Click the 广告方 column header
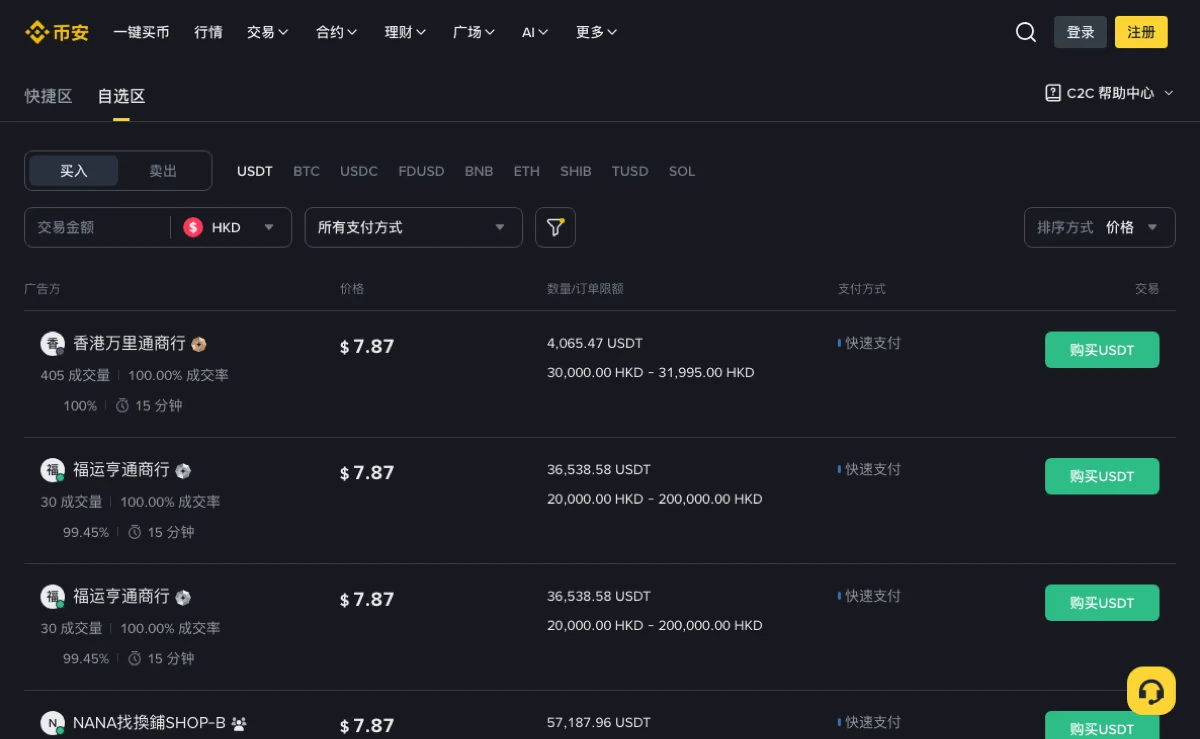Screen dimensions: 1200x739 click(42, 289)
